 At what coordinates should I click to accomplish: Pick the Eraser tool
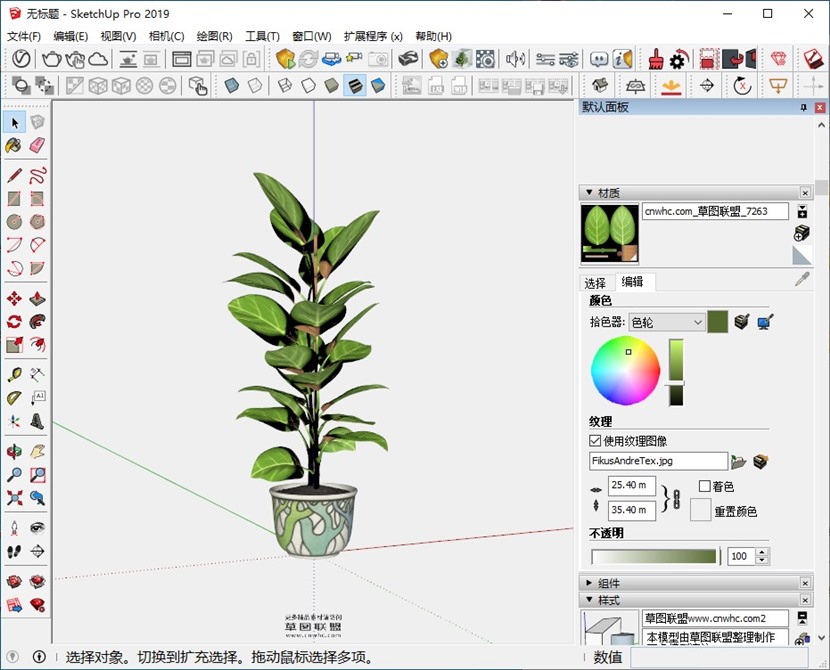pos(37,146)
